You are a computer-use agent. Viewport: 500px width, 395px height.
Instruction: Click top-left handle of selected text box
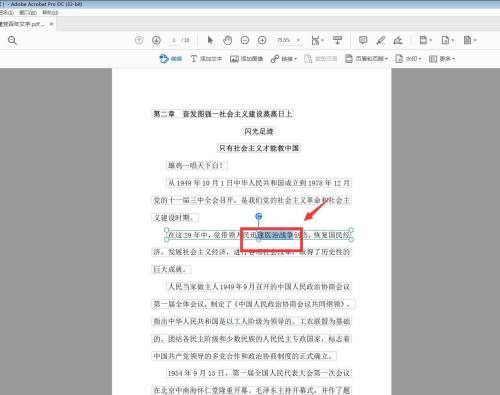tap(167, 230)
